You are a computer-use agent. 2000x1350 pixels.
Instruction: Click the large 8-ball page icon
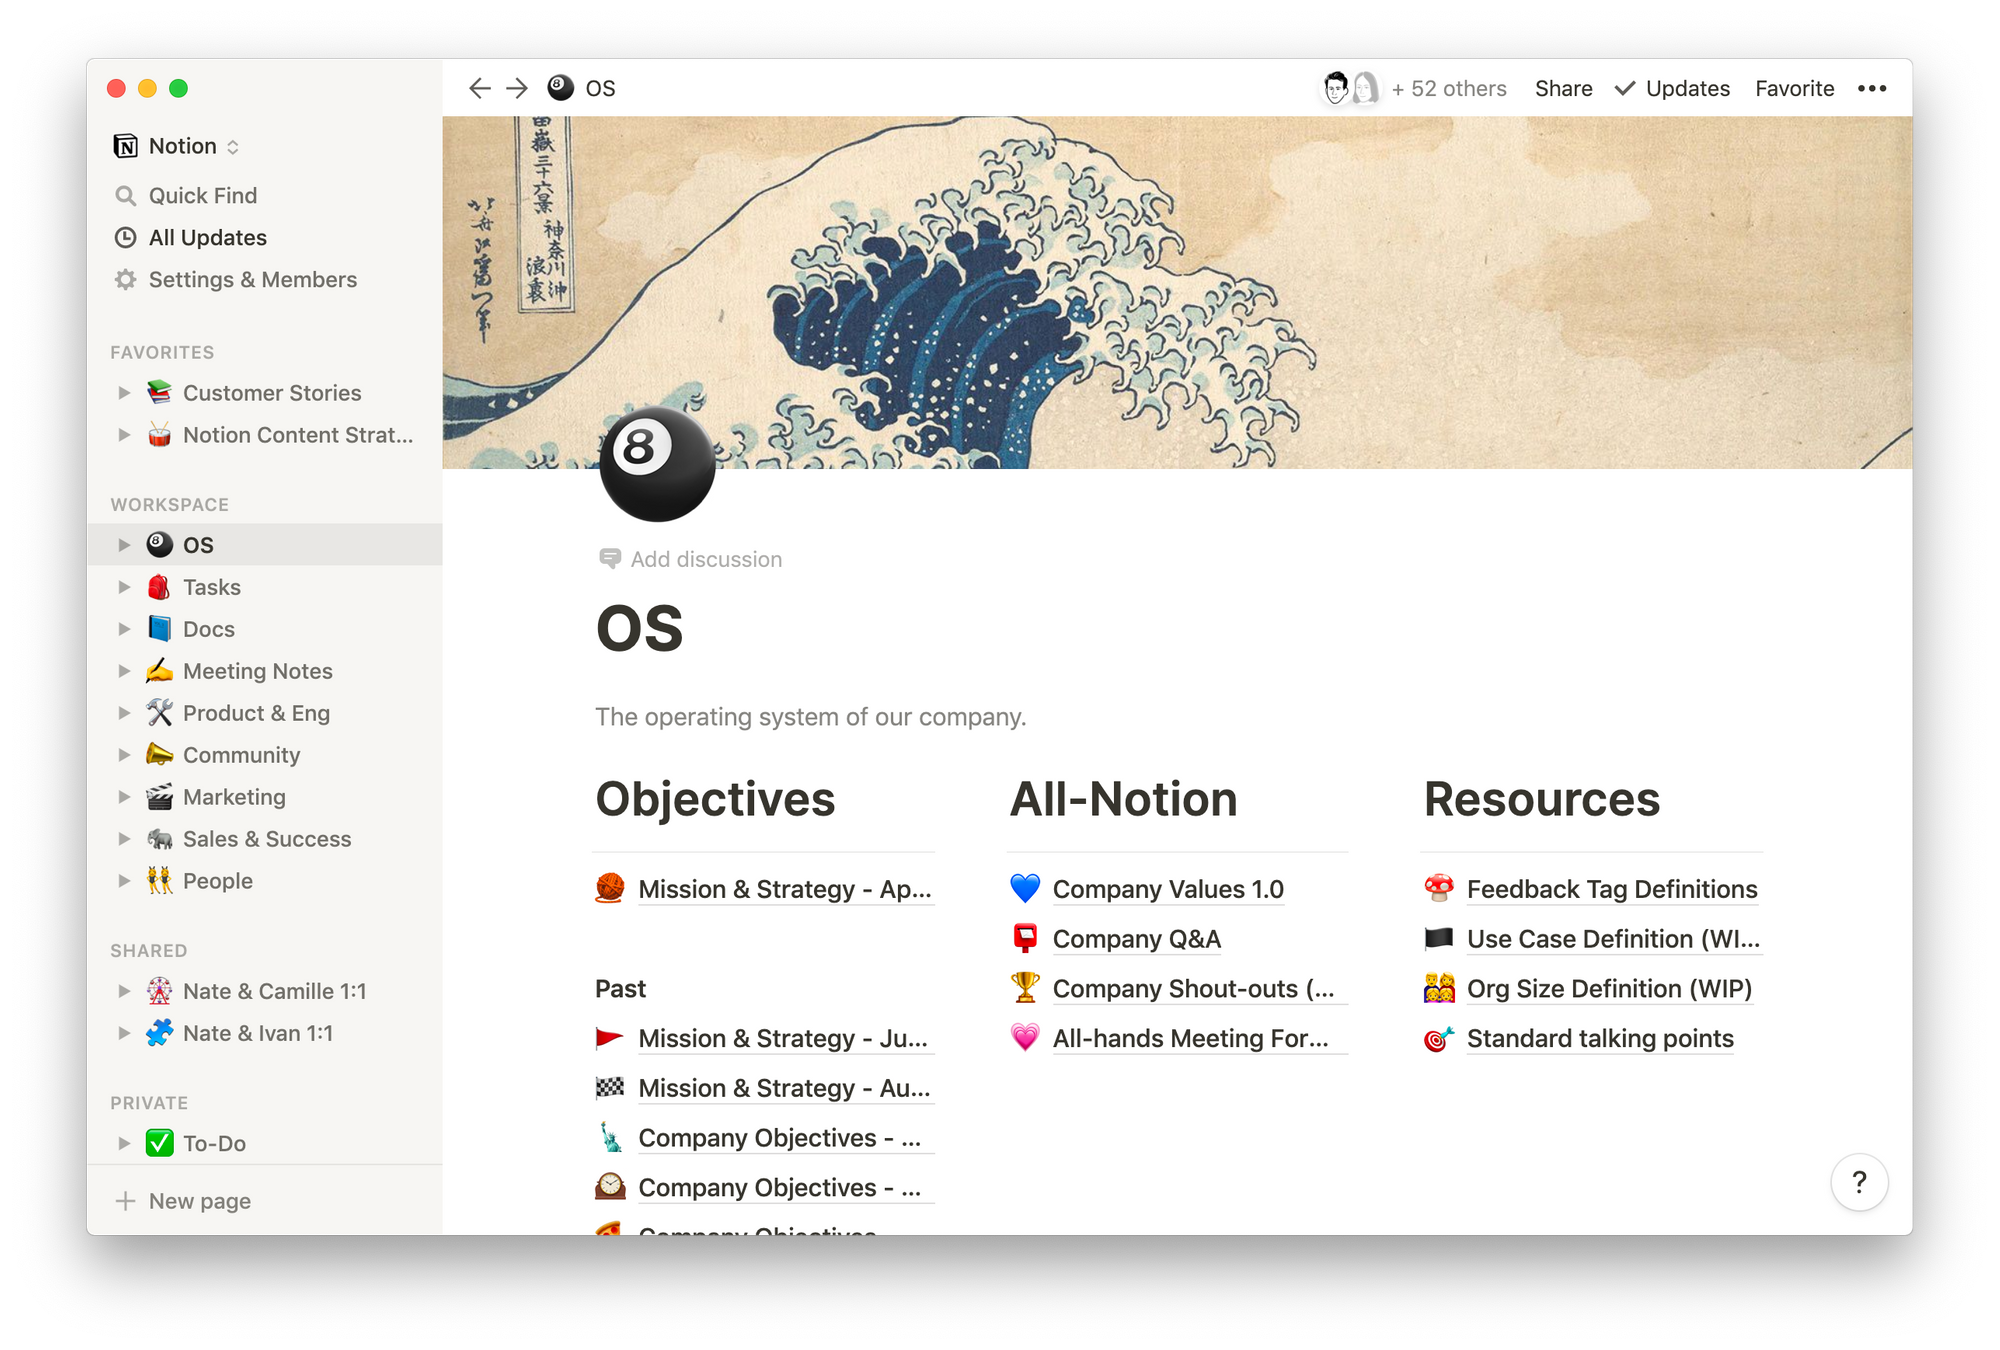coord(657,462)
